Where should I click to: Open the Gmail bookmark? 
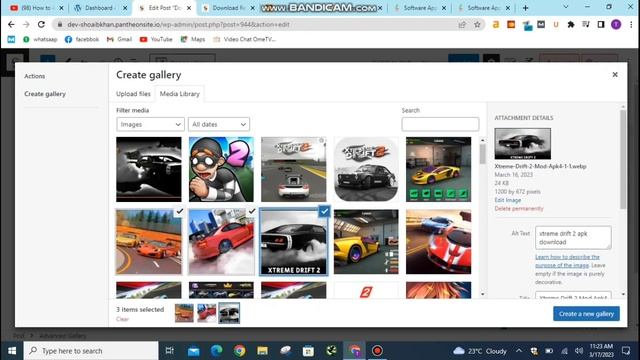click(119, 39)
